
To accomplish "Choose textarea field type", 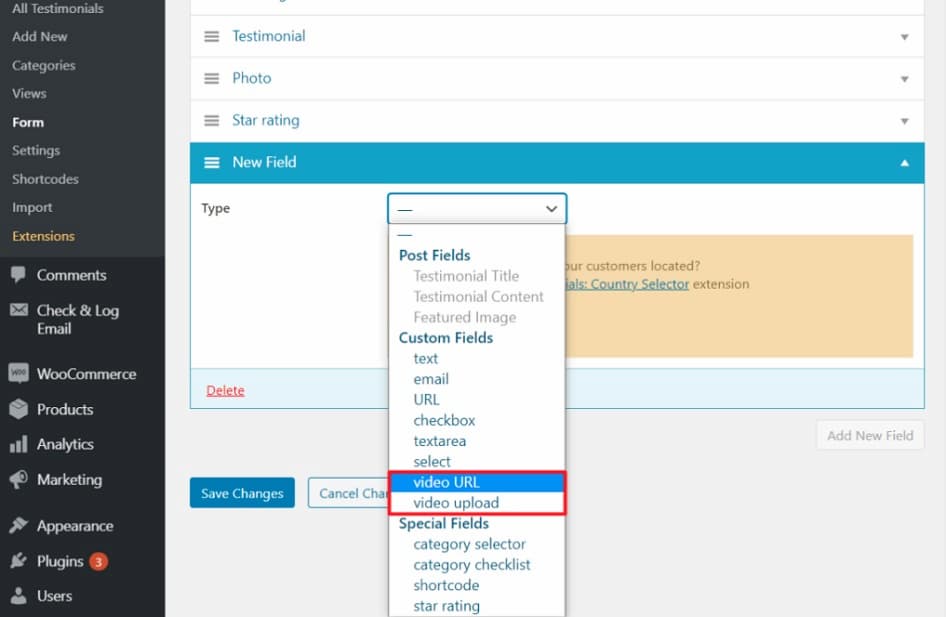I will point(439,441).
